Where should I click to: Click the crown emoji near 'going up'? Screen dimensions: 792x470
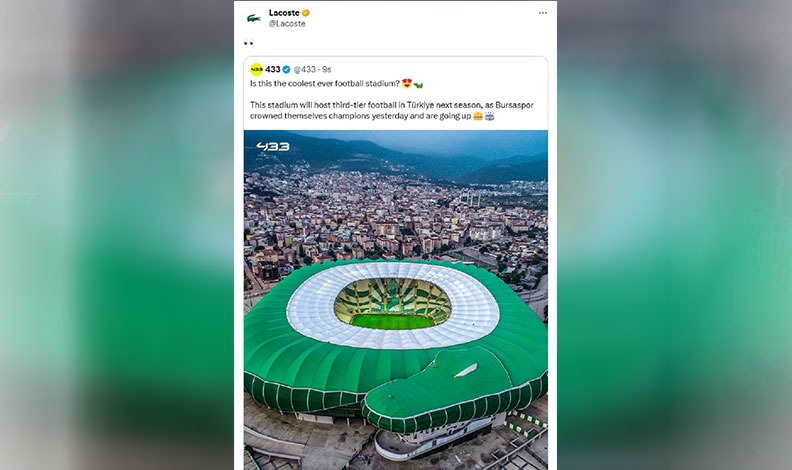[478, 116]
